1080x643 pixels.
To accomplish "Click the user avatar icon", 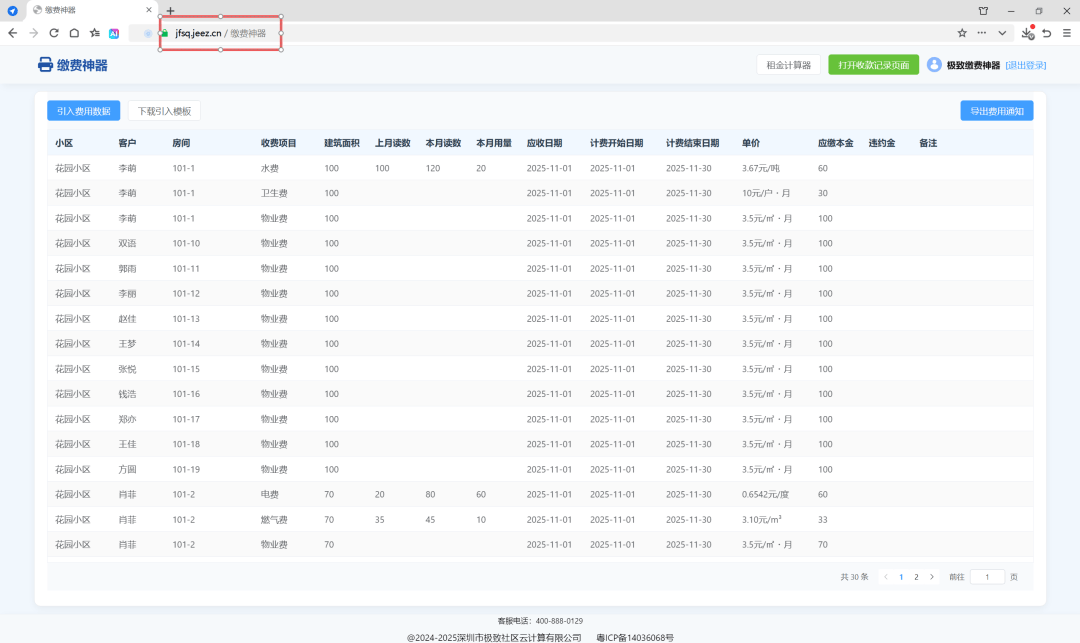I will (x=934, y=65).
